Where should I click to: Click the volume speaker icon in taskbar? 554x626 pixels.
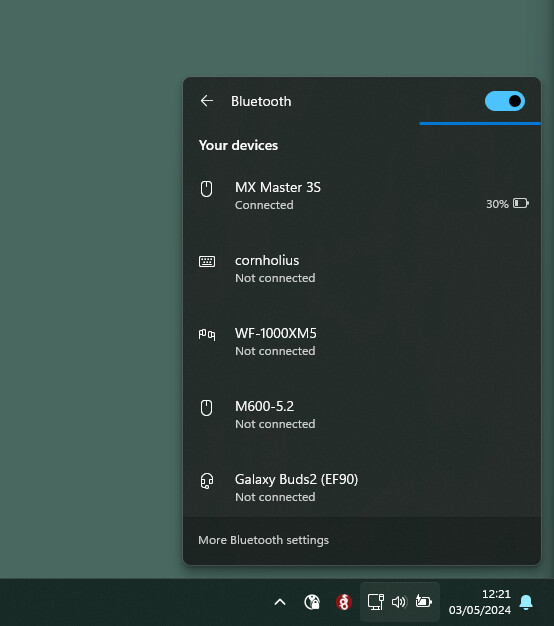point(399,602)
